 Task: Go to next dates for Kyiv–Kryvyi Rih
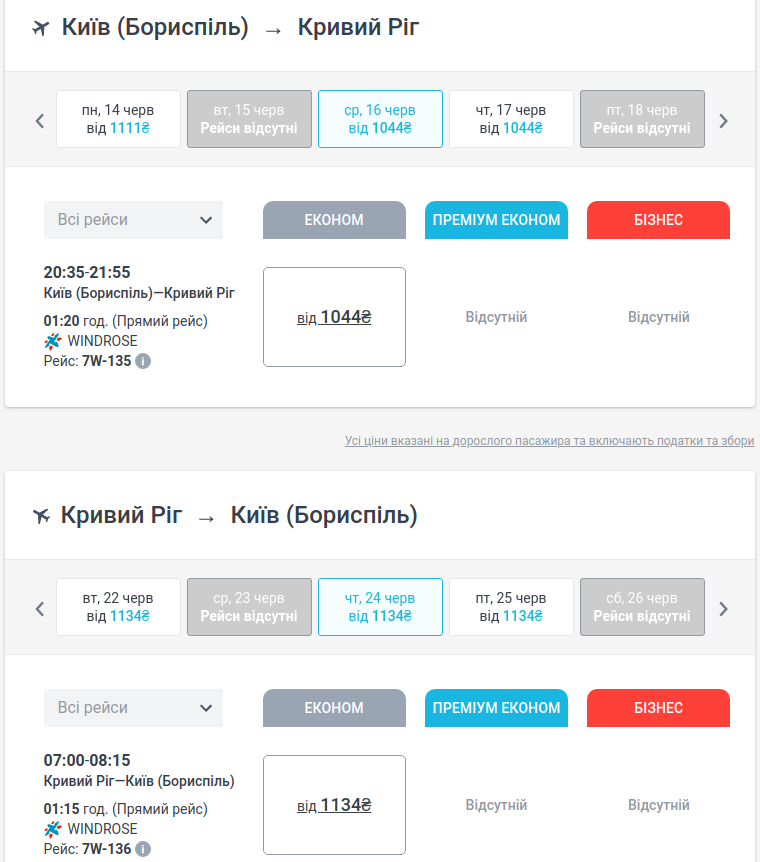click(x=724, y=121)
